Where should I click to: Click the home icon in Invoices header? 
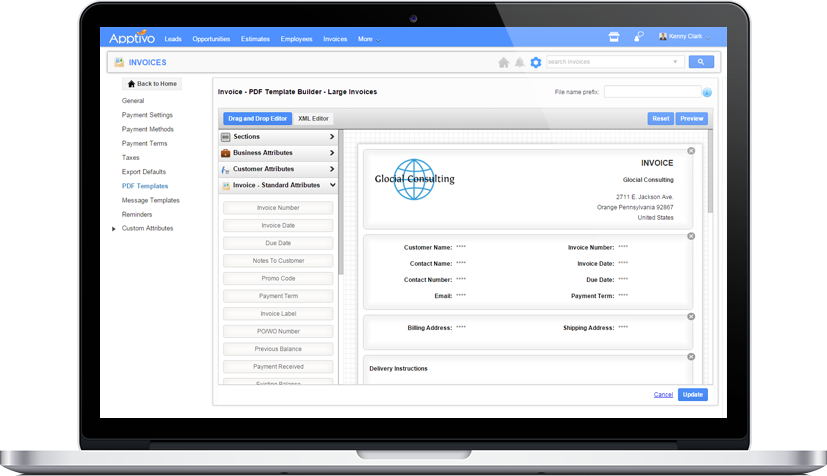[504, 62]
